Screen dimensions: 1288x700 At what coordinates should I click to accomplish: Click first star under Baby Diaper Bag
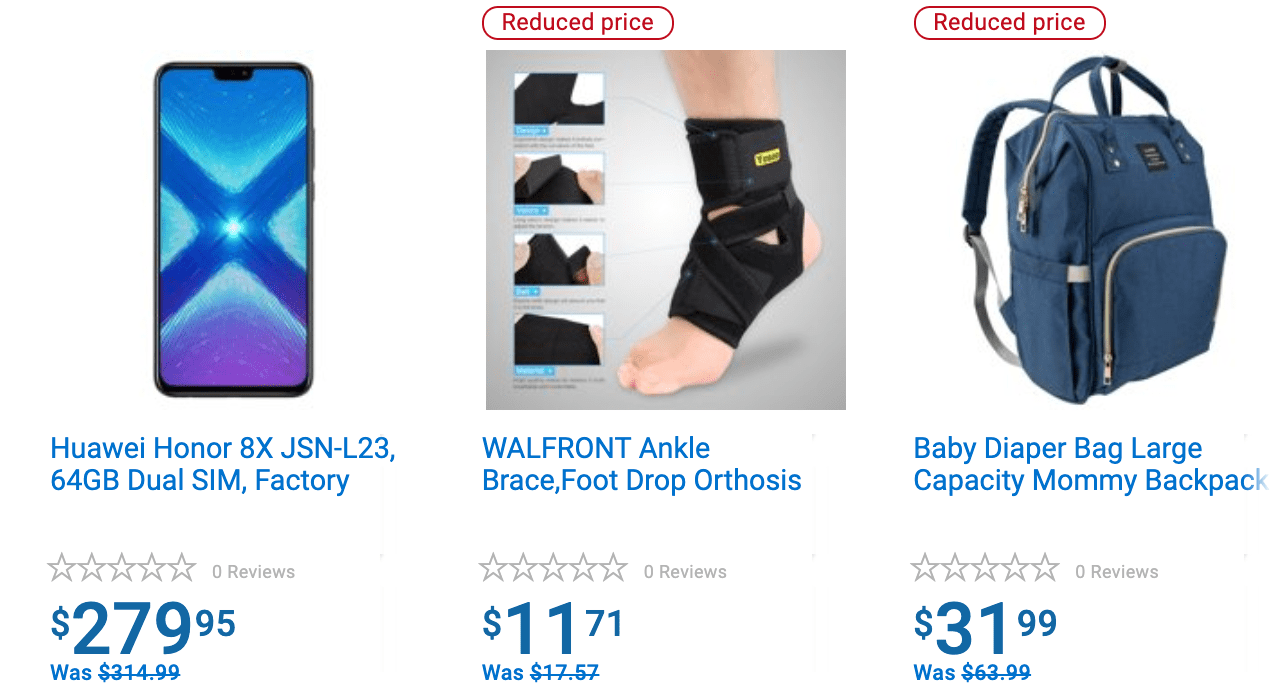tap(926, 568)
